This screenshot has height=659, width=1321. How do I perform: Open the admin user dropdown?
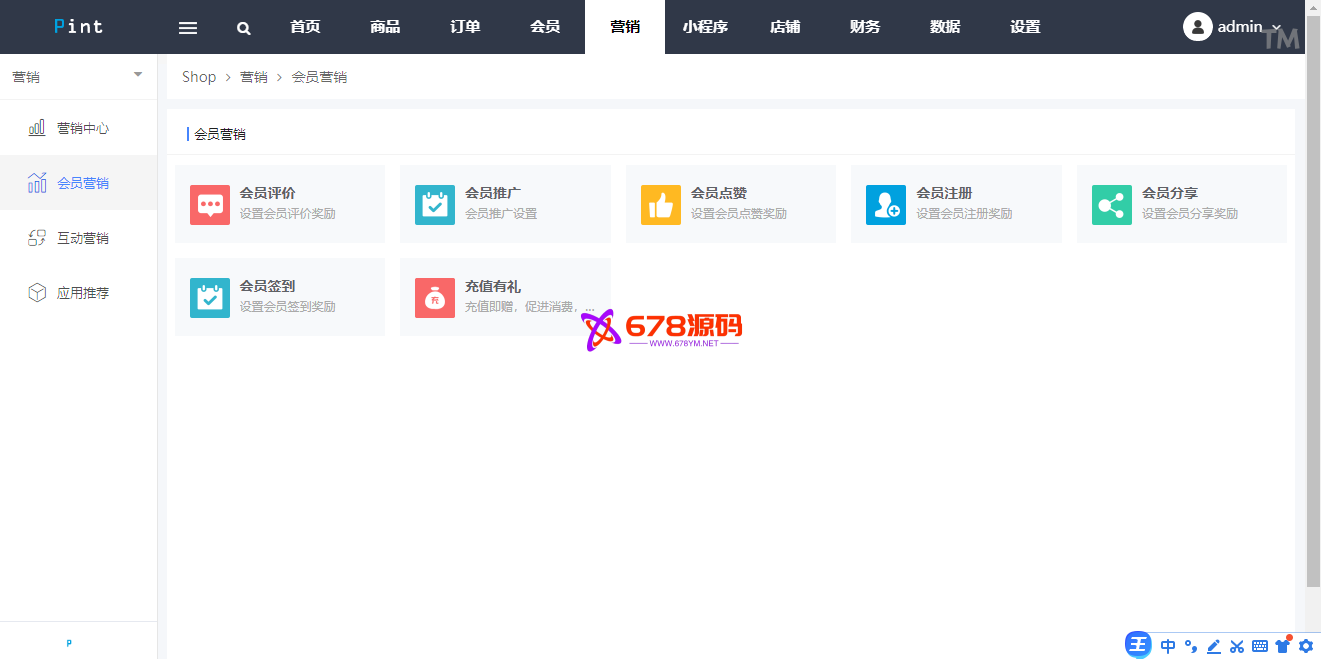pyautogui.click(x=1232, y=27)
